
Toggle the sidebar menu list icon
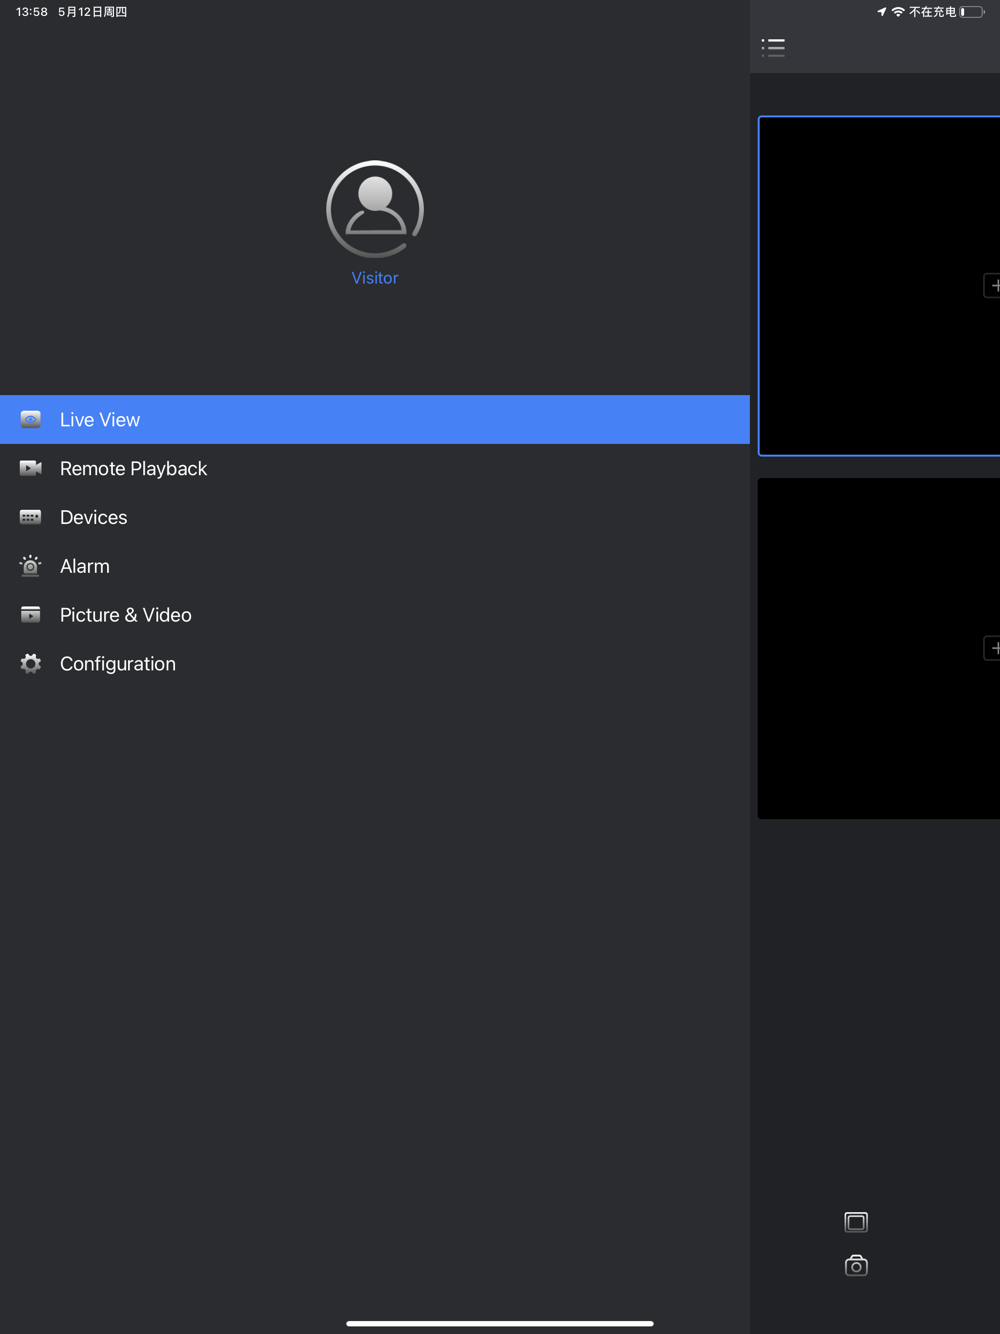(x=773, y=47)
